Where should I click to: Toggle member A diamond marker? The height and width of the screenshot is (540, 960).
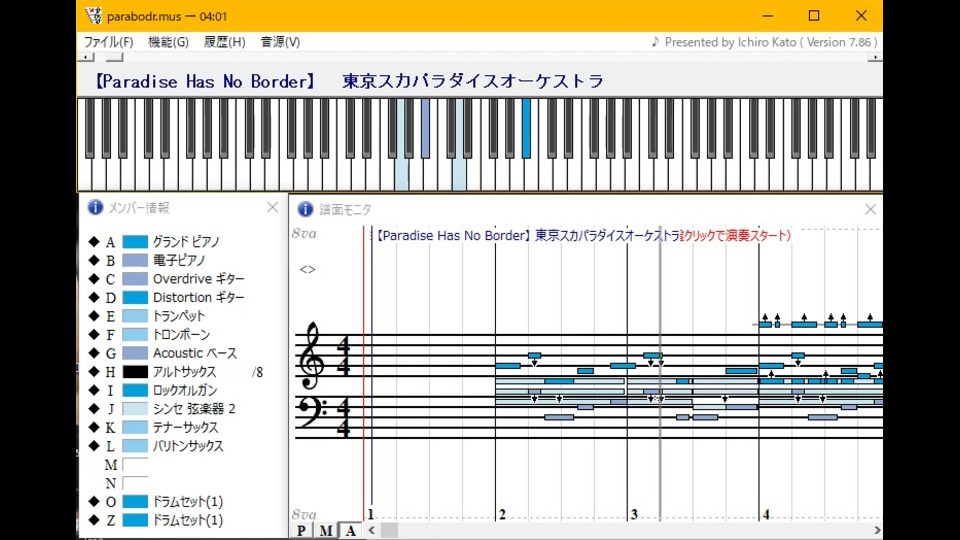click(94, 241)
